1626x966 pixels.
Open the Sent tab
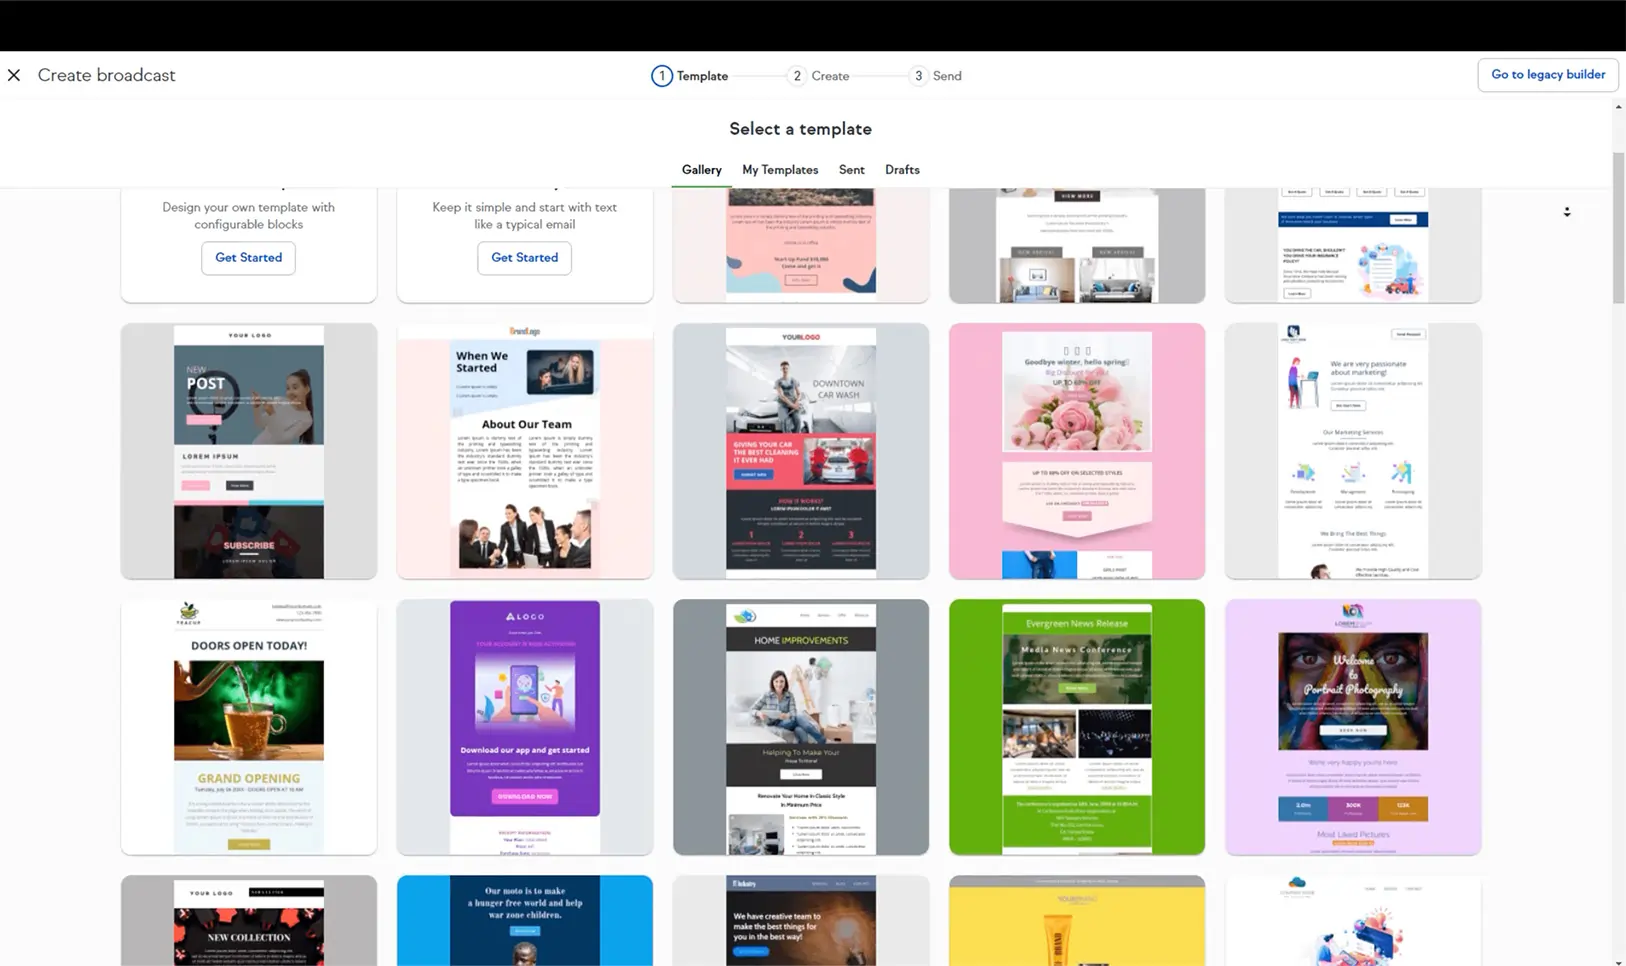point(852,170)
